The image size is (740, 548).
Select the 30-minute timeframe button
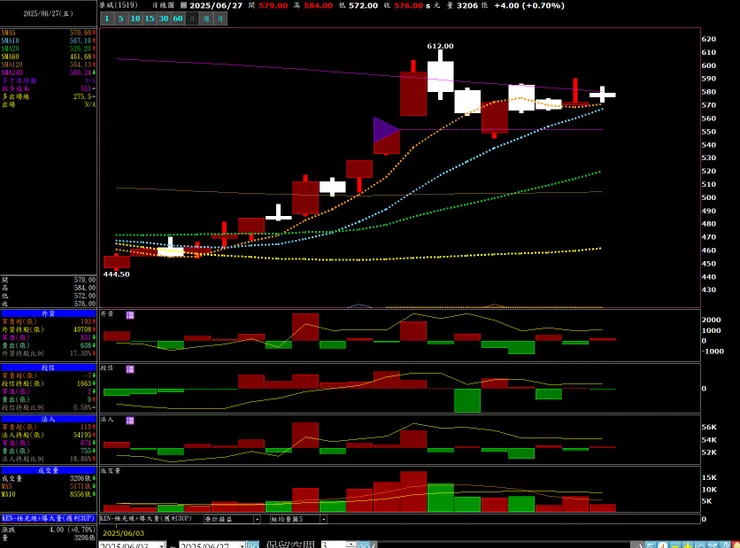coord(164,18)
